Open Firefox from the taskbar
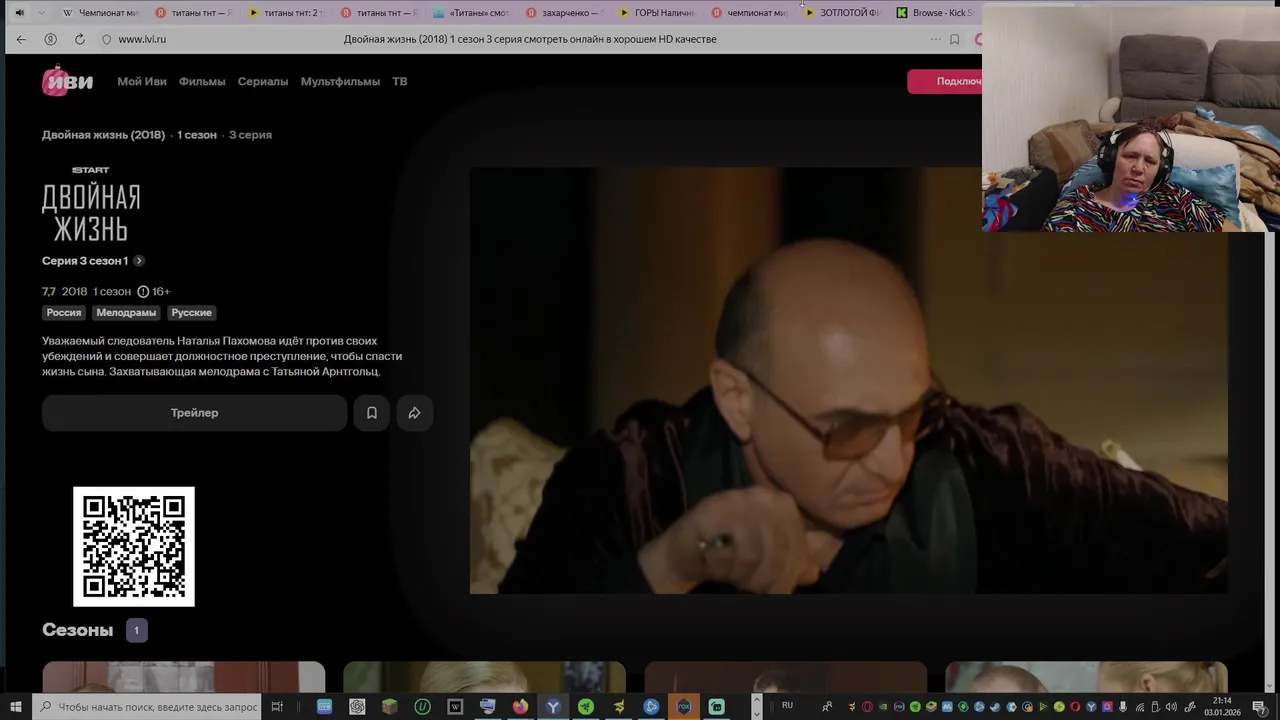 pyautogui.click(x=520, y=707)
